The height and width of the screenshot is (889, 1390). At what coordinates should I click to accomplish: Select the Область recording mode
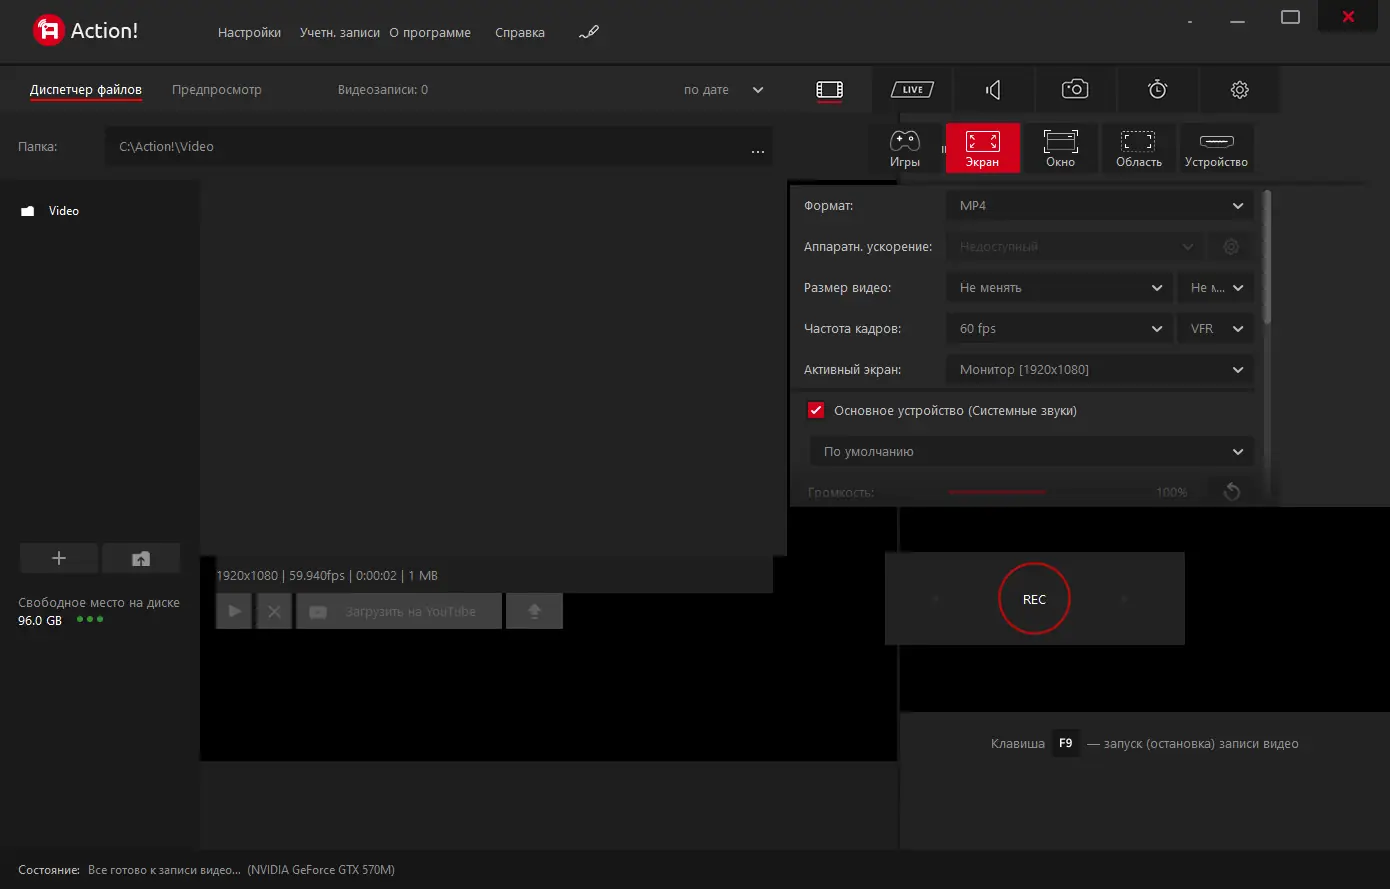point(1139,148)
